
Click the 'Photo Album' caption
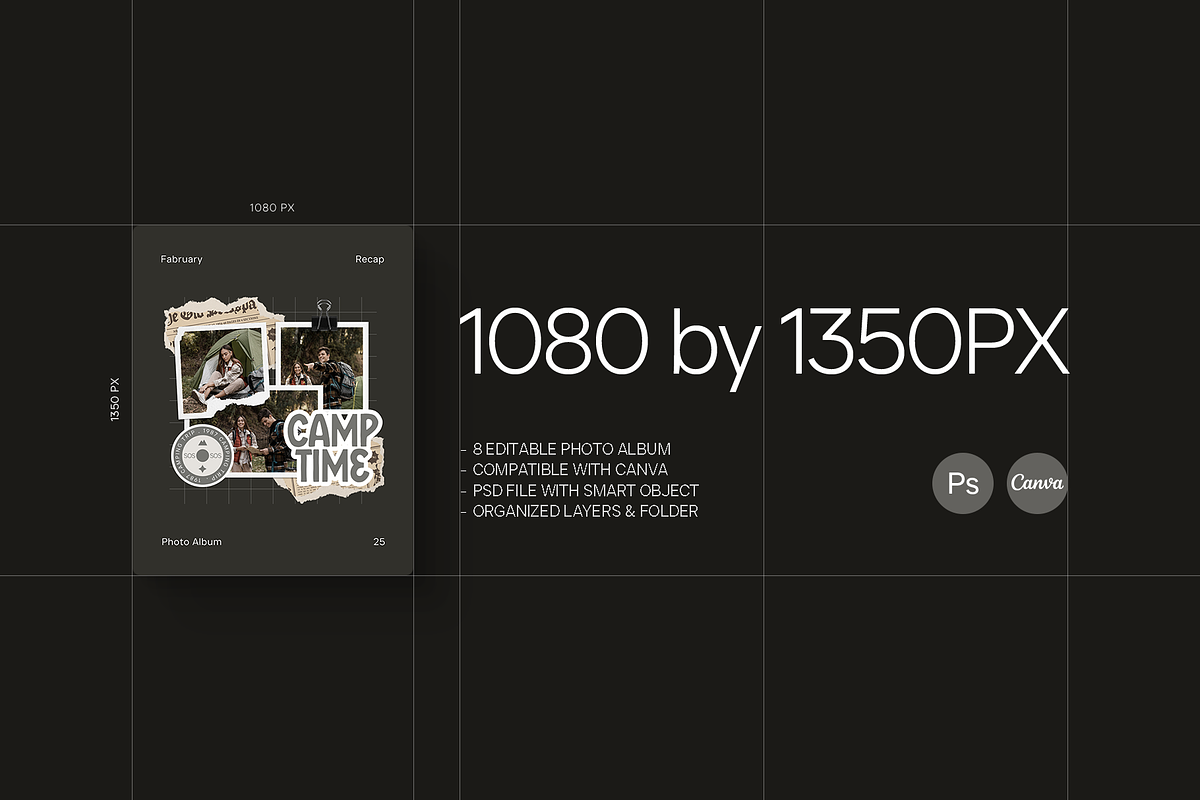pyautogui.click(x=191, y=542)
